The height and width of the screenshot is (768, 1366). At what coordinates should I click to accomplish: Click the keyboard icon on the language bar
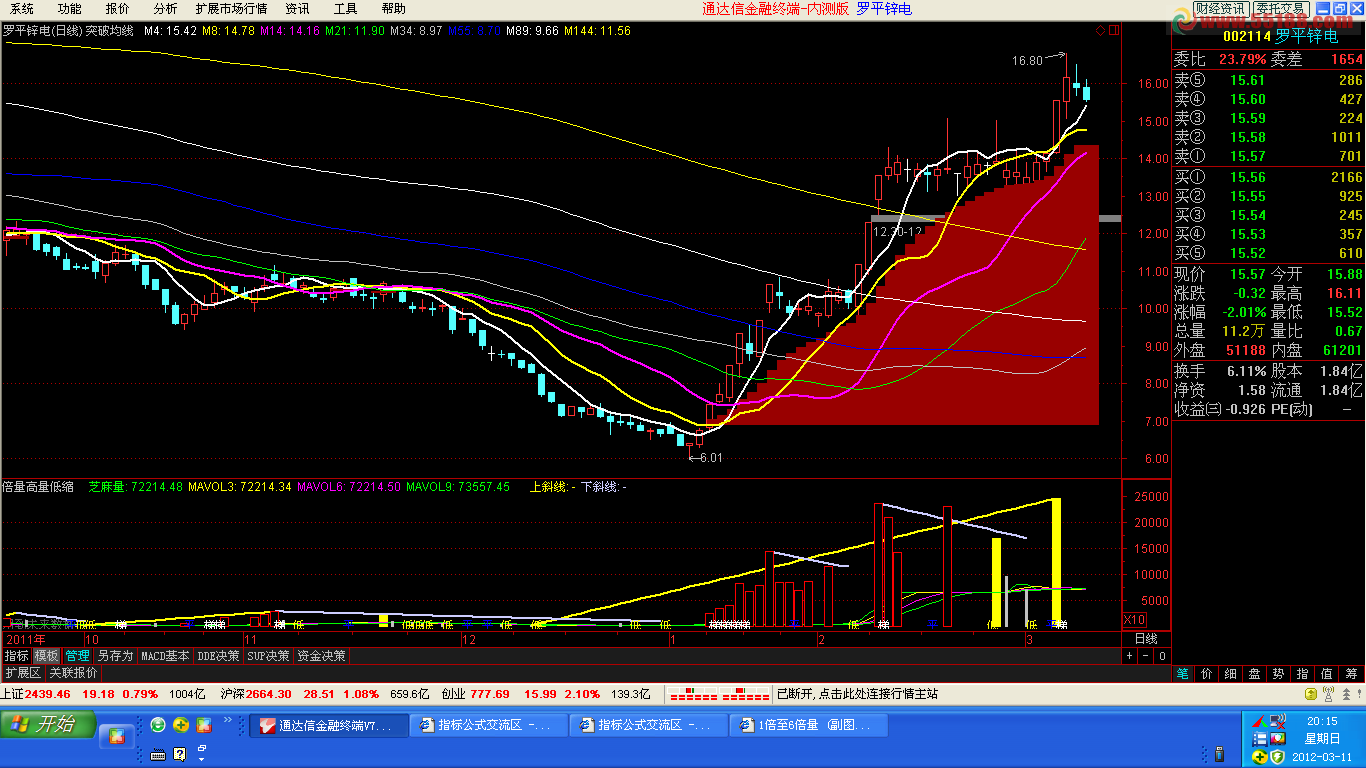[x=159, y=754]
